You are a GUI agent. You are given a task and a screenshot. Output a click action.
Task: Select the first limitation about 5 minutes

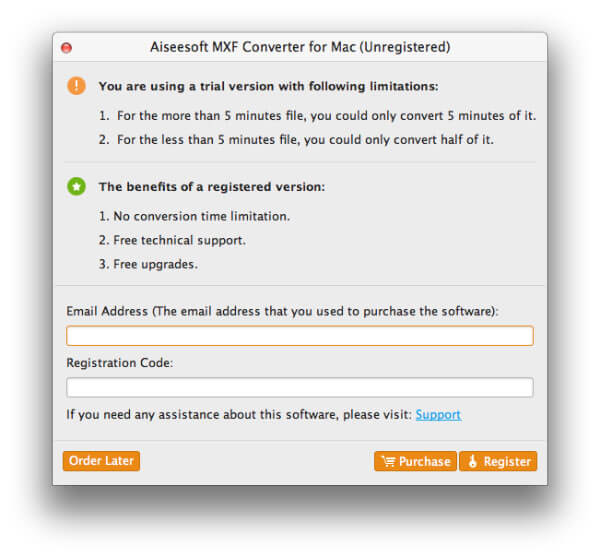click(x=318, y=116)
